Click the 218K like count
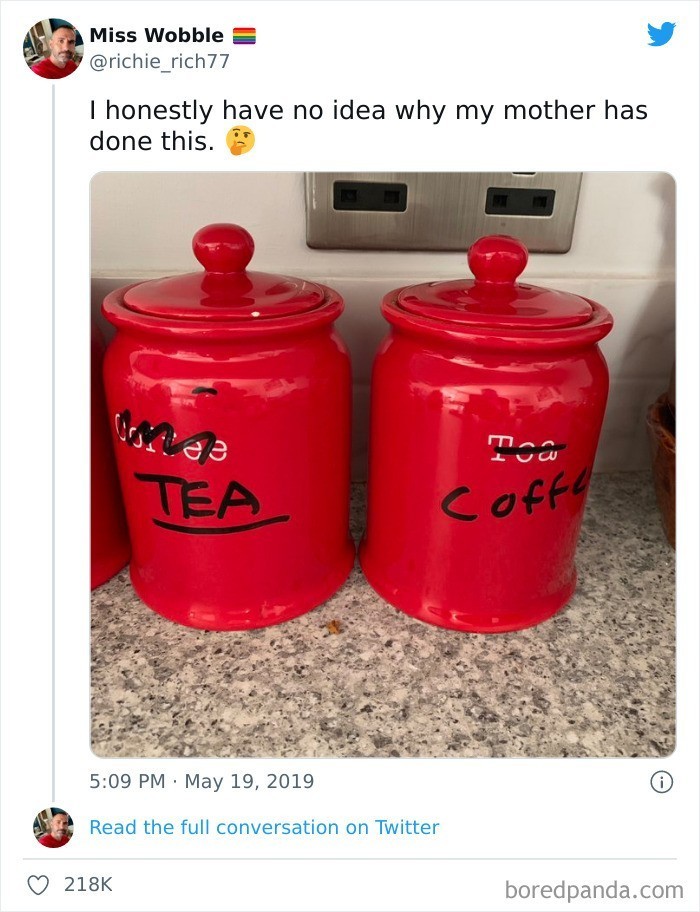This screenshot has height=912, width=700. (x=88, y=884)
